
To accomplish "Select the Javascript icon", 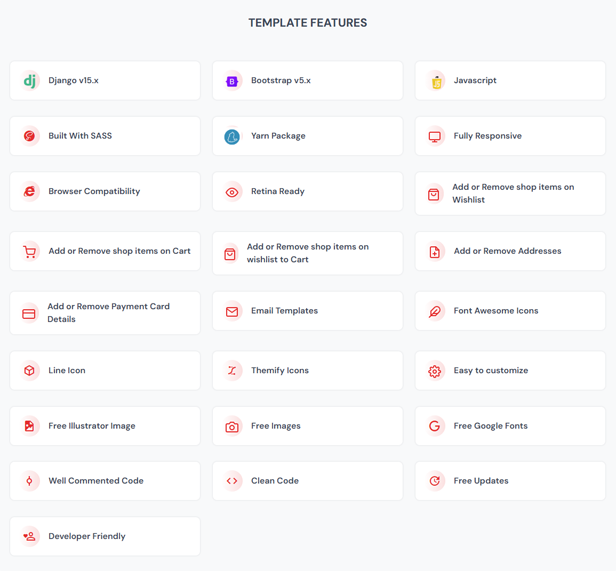I will coord(435,81).
